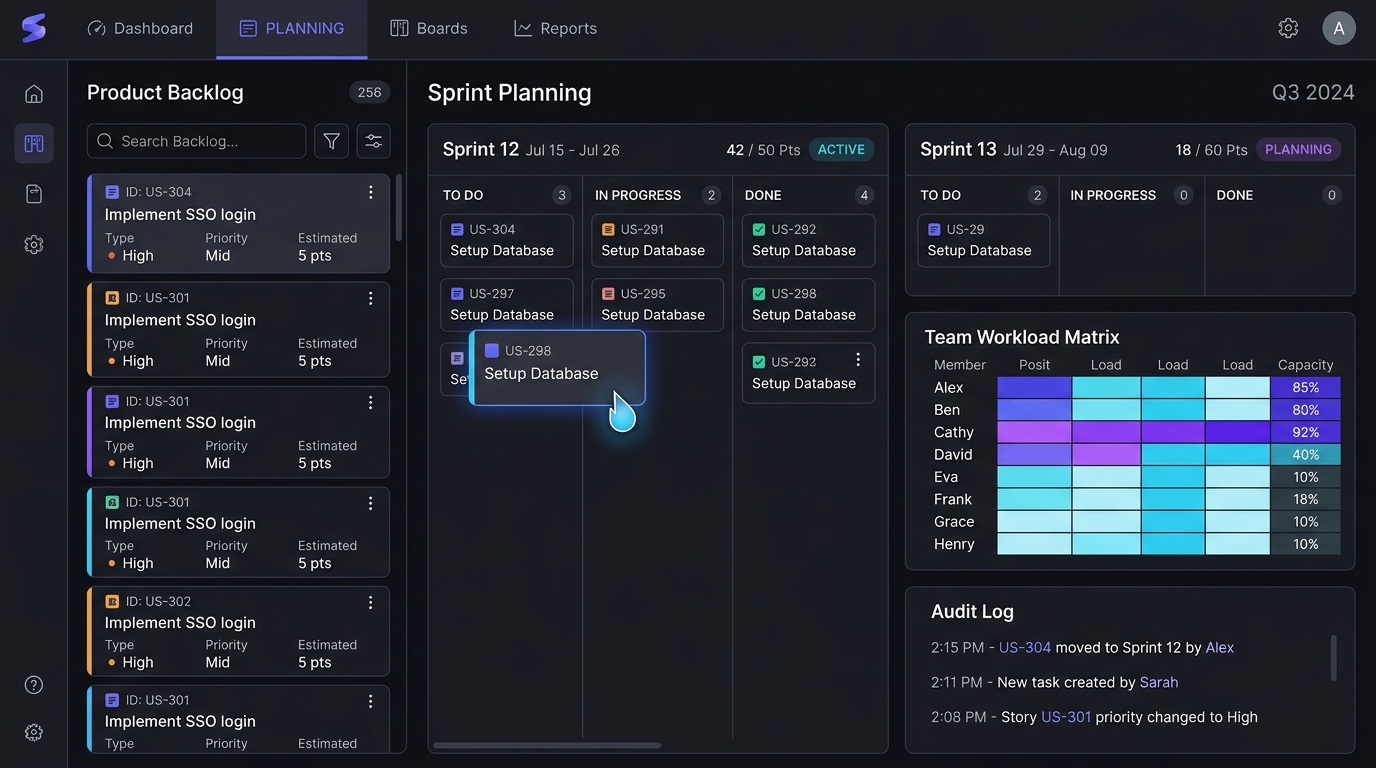Click the ACTIVE badge on Sprint 12
Viewport: 1376px width, 768px height.
click(x=841, y=150)
